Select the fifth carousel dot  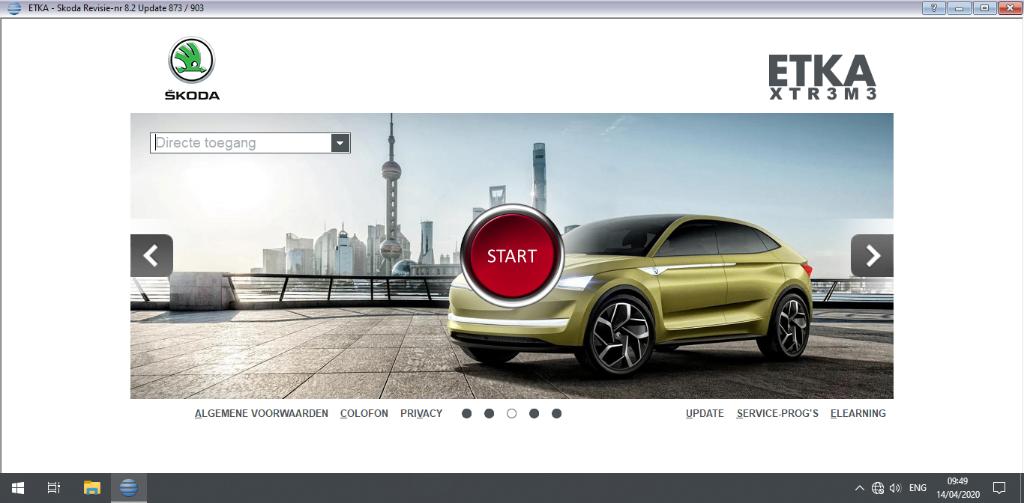557,413
